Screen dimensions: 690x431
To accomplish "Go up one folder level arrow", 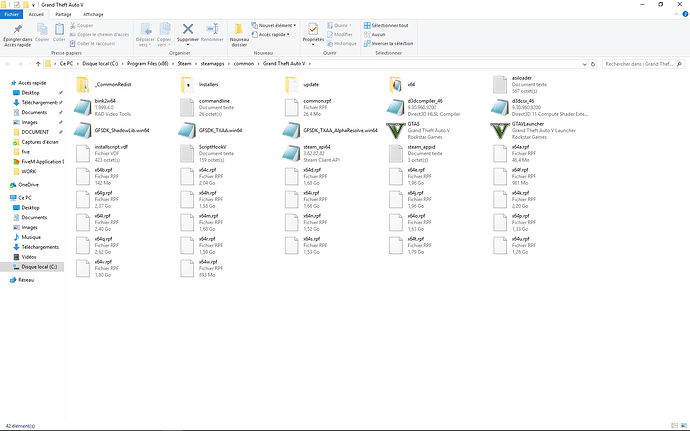I will pos(38,64).
